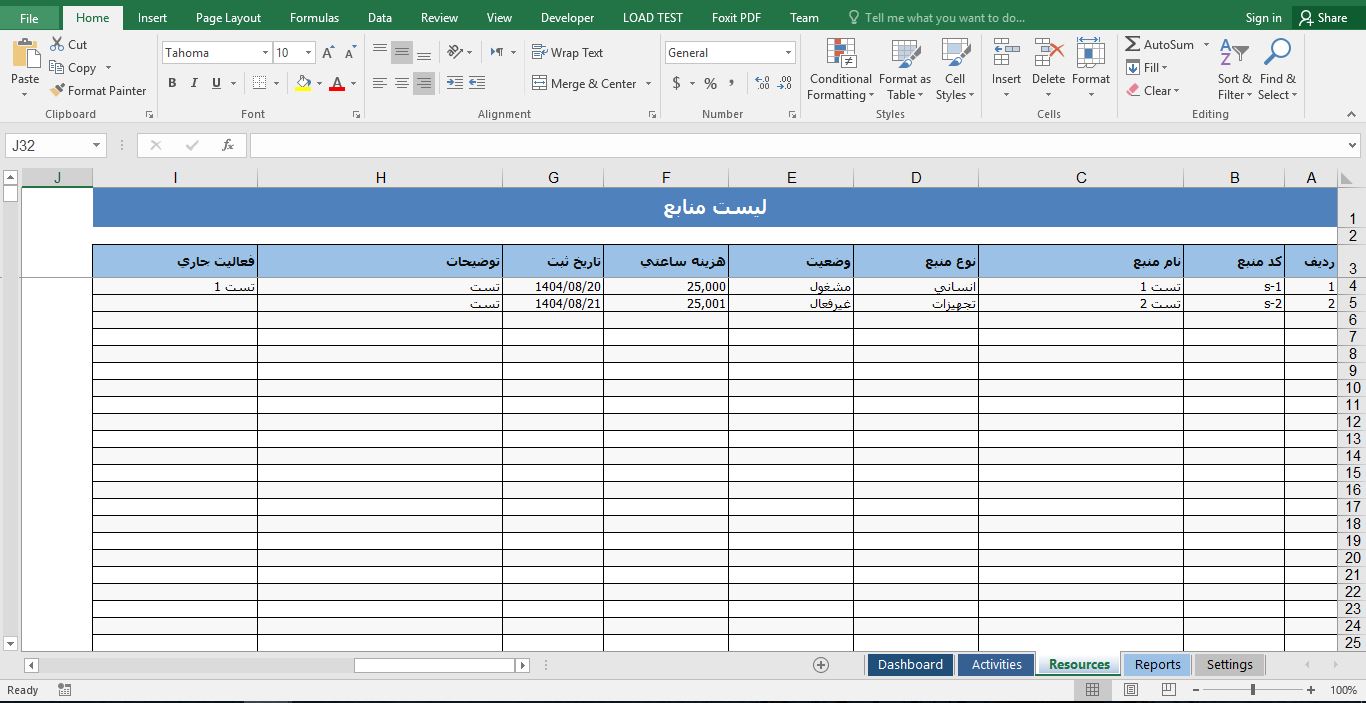
Task: Click Sign in link
Action: click(1263, 17)
